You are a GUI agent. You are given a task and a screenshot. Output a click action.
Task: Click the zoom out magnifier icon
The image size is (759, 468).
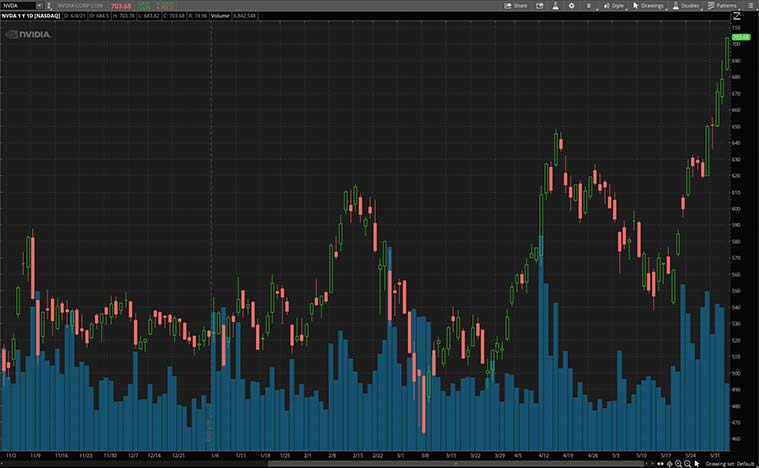click(x=689, y=463)
